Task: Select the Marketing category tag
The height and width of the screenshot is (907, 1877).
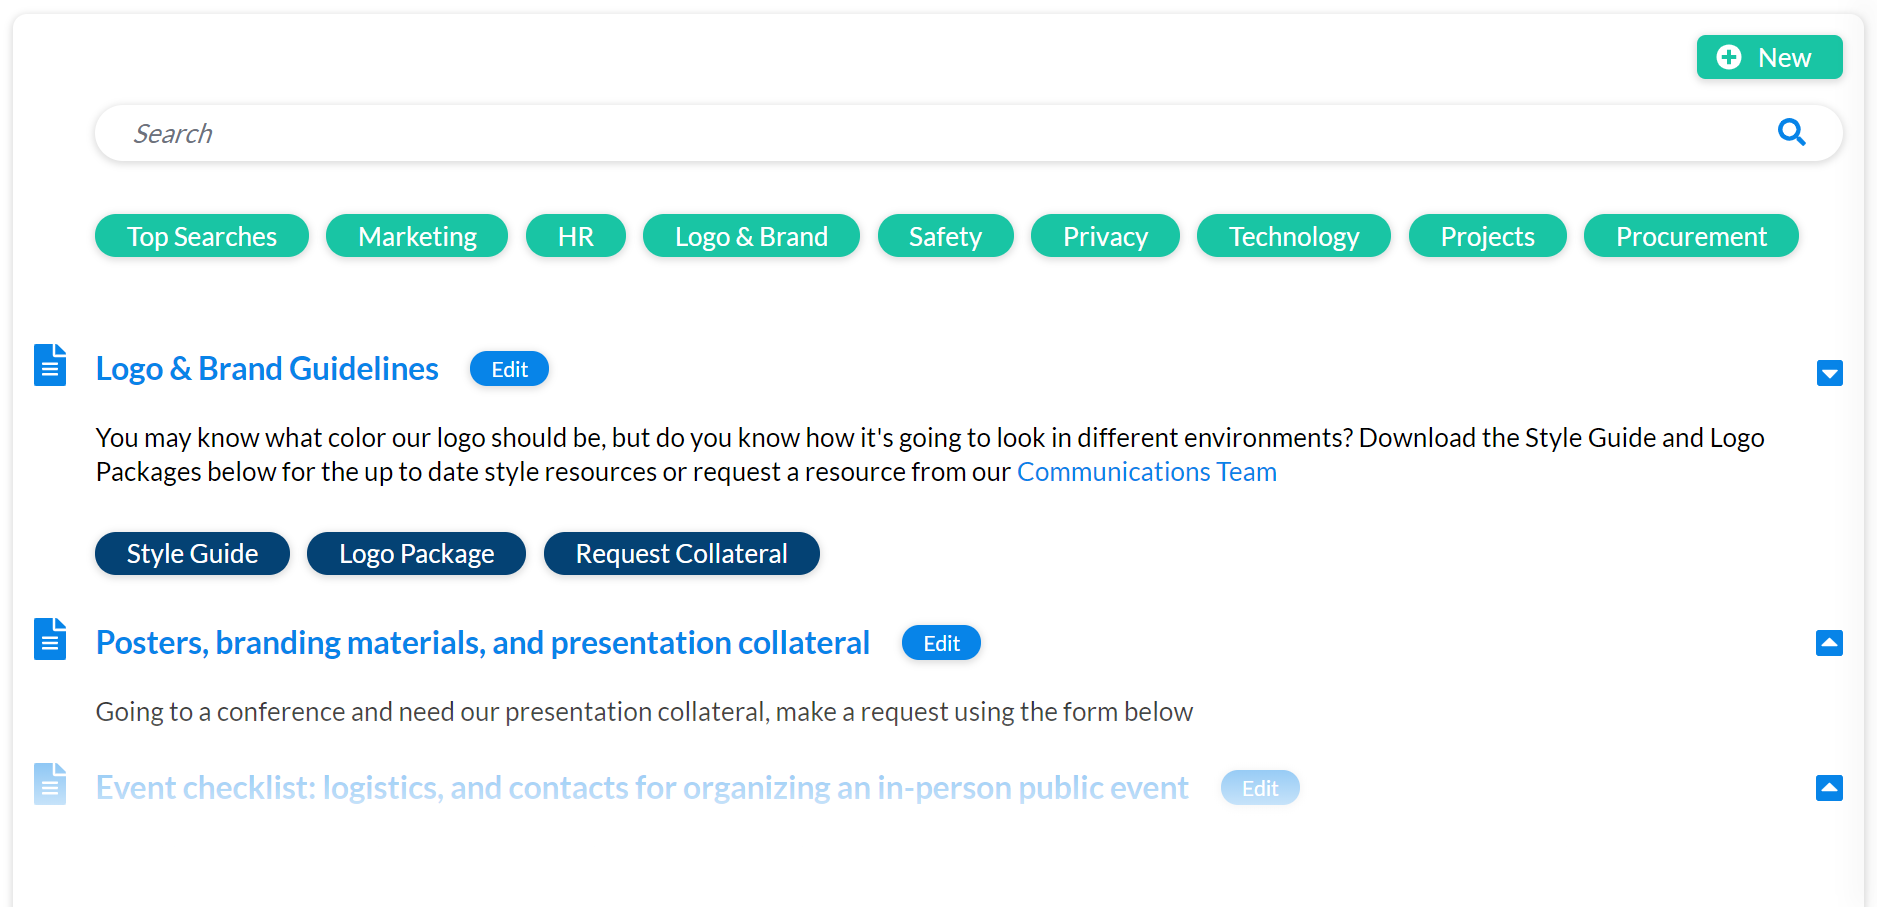Action: pyautogui.click(x=417, y=236)
